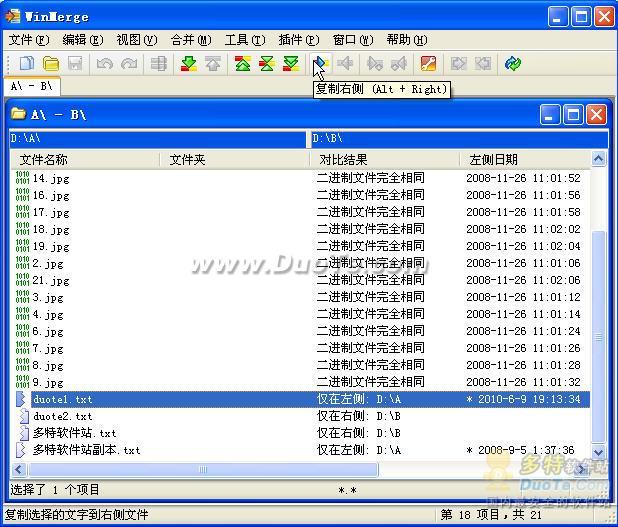Click the vertical scrollbar thumb

pos(598,337)
